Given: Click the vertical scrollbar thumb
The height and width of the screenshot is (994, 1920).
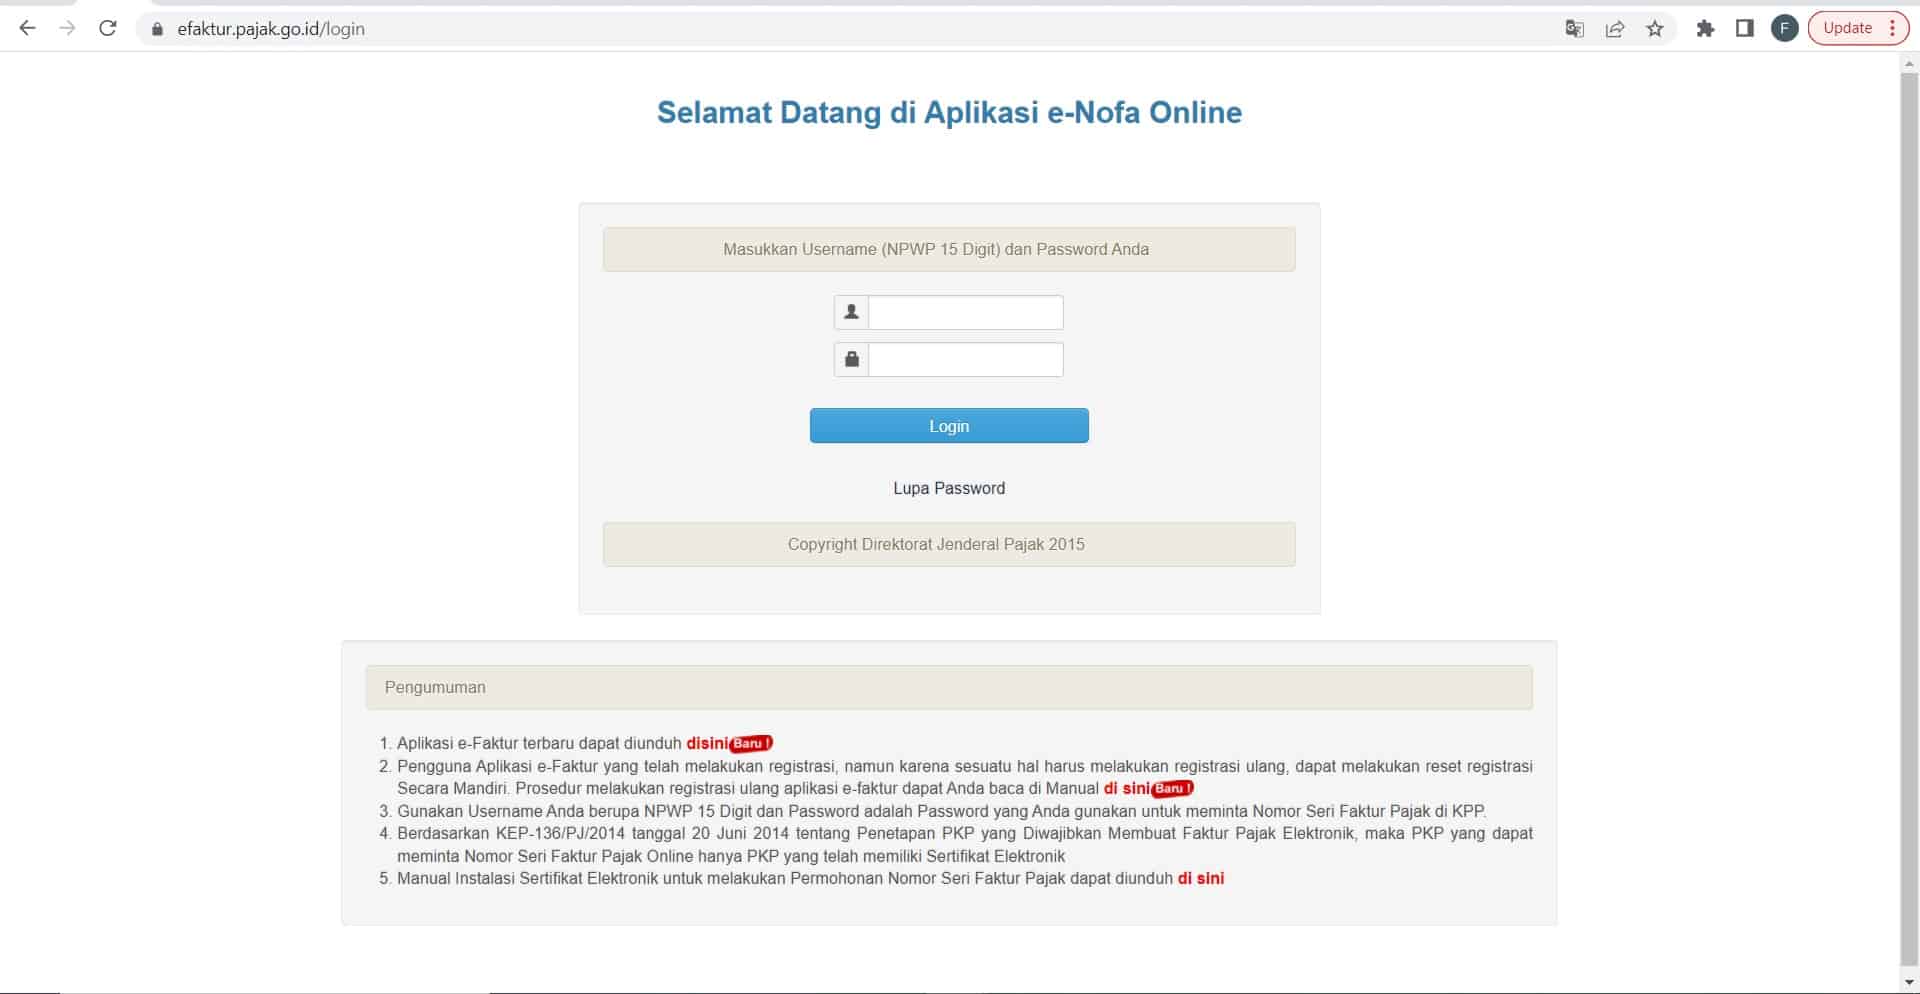Looking at the screenshot, I should click(1909, 518).
